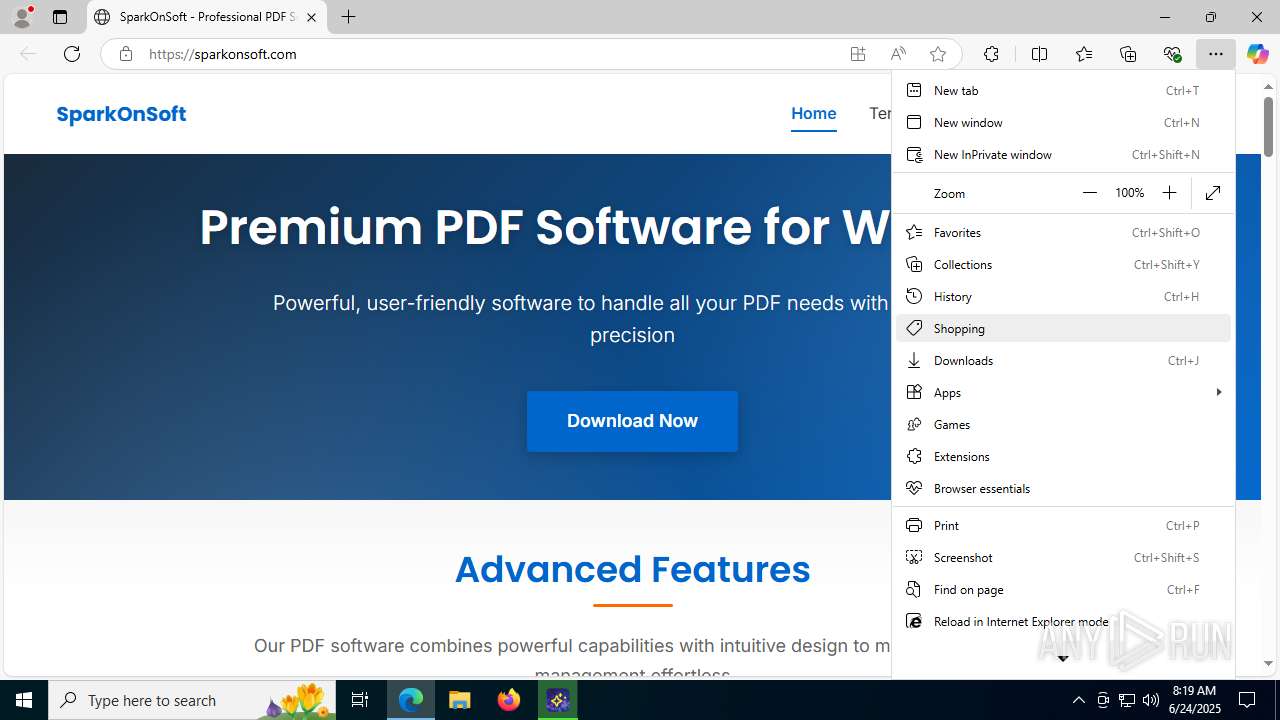The height and width of the screenshot is (720, 1280).
Task: Open a new tab with plus button
Action: (x=348, y=17)
